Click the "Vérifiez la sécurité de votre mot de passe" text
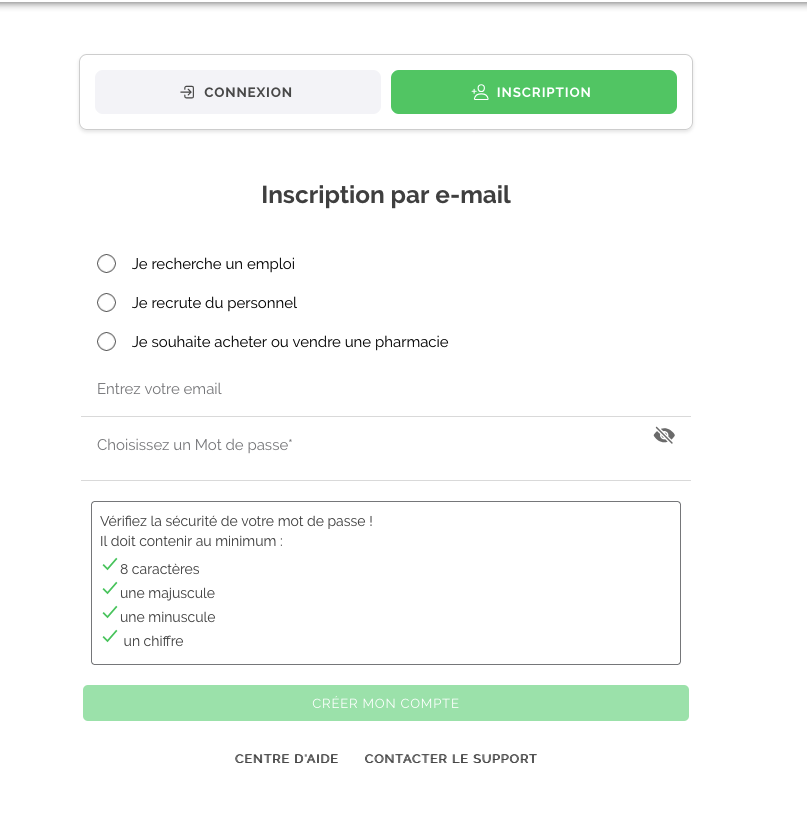Viewport: 807px width, 828px height. click(236, 521)
